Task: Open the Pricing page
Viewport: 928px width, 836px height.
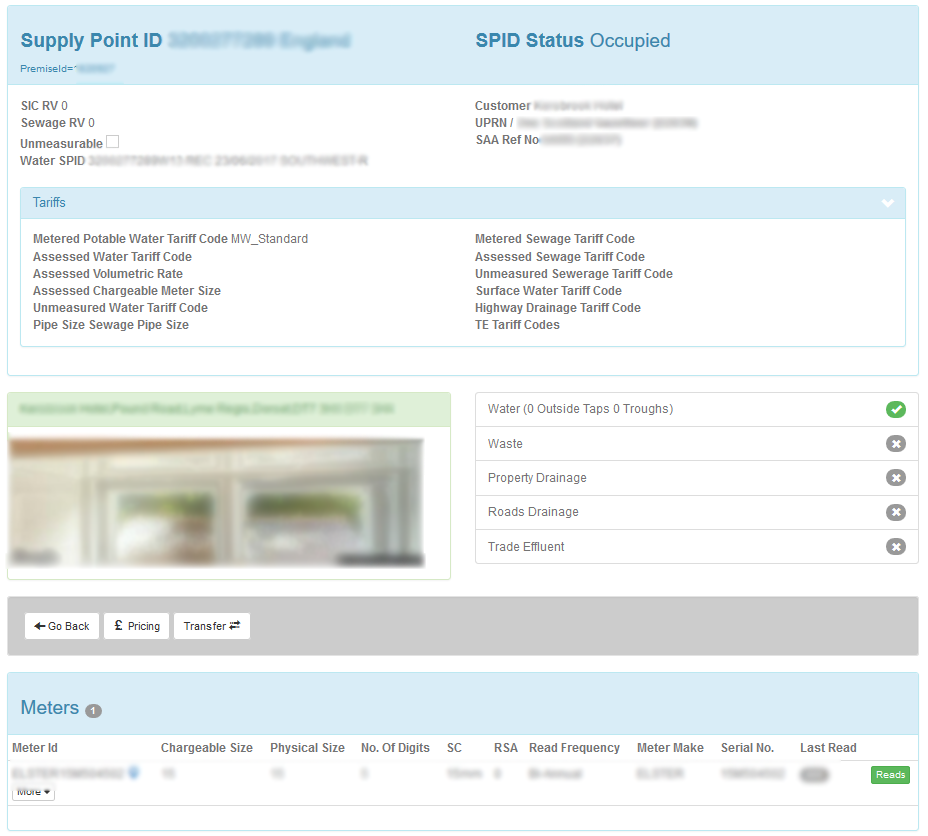Action: [137, 626]
